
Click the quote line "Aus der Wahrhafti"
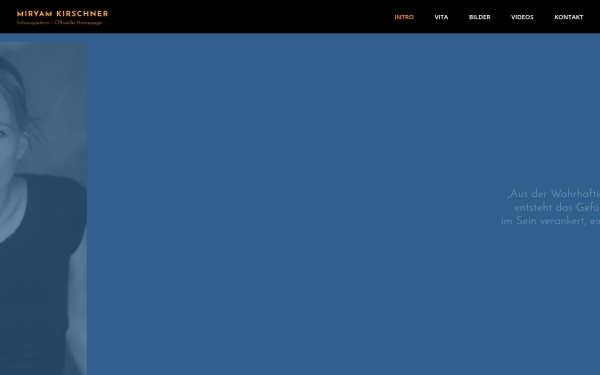[554, 194]
